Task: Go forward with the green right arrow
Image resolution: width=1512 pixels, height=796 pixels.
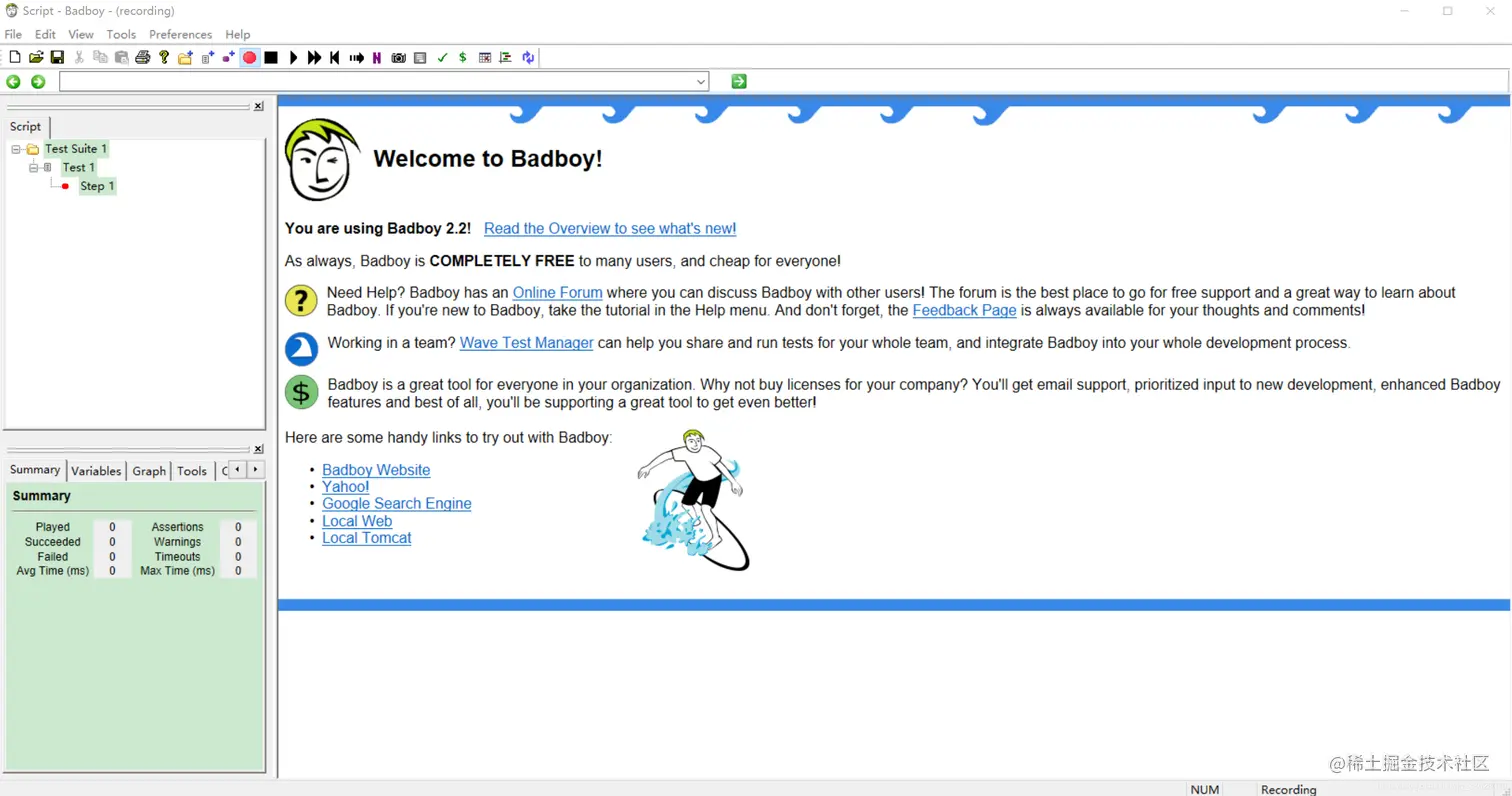Action: click(38, 82)
